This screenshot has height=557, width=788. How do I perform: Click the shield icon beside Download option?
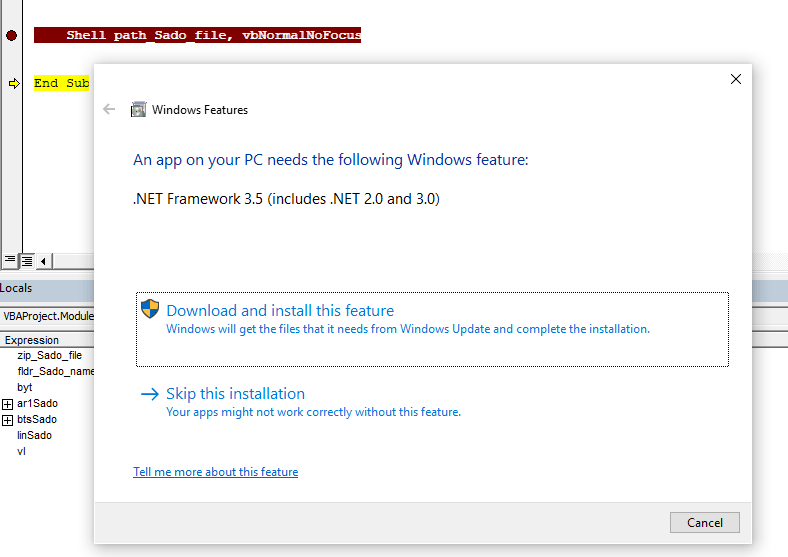point(150,309)
